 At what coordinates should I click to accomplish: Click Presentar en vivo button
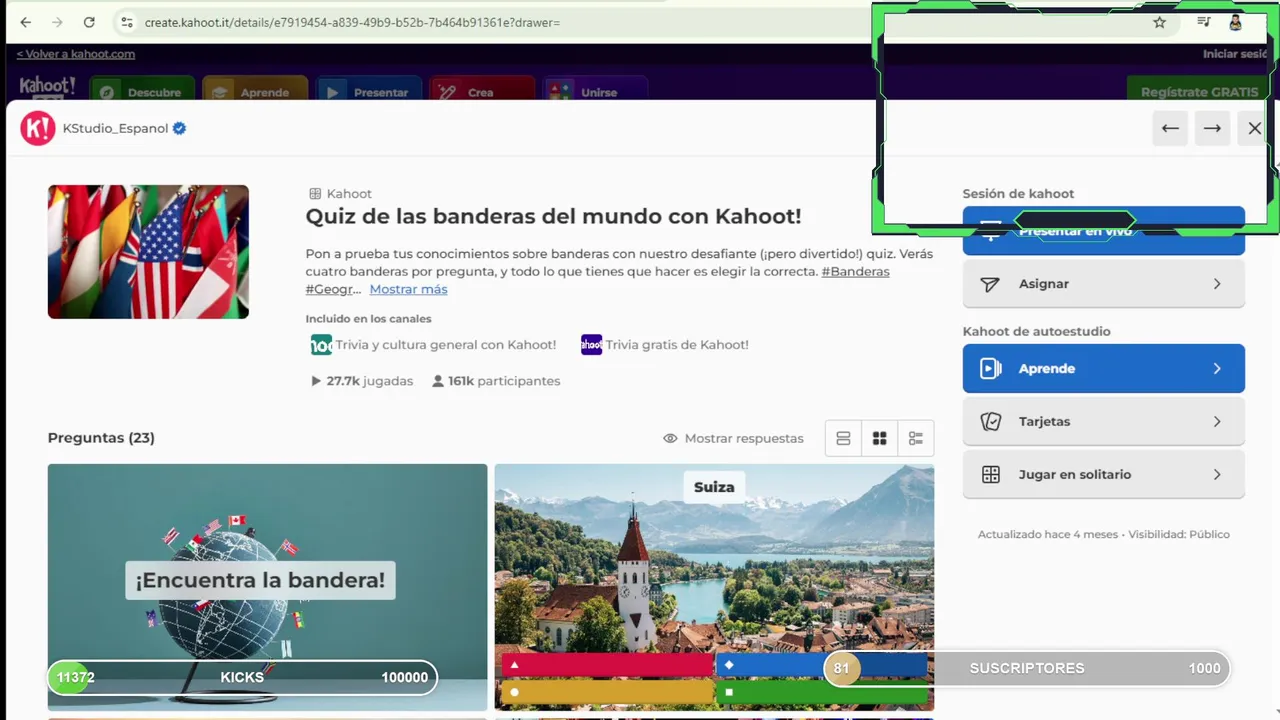coord(1104,231)
